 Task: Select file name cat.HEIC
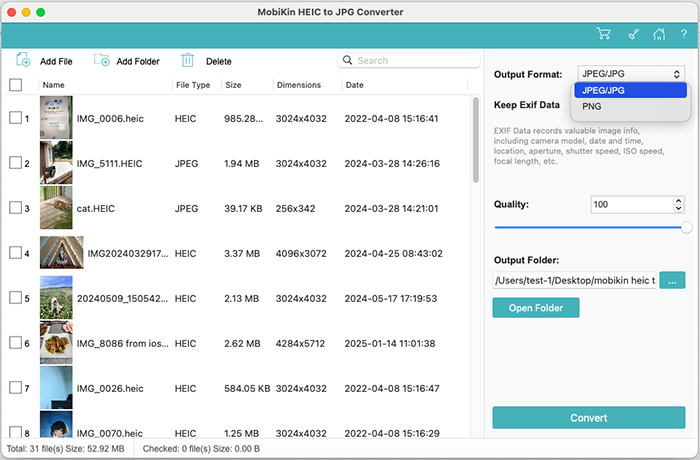click(x=96, y=209)
